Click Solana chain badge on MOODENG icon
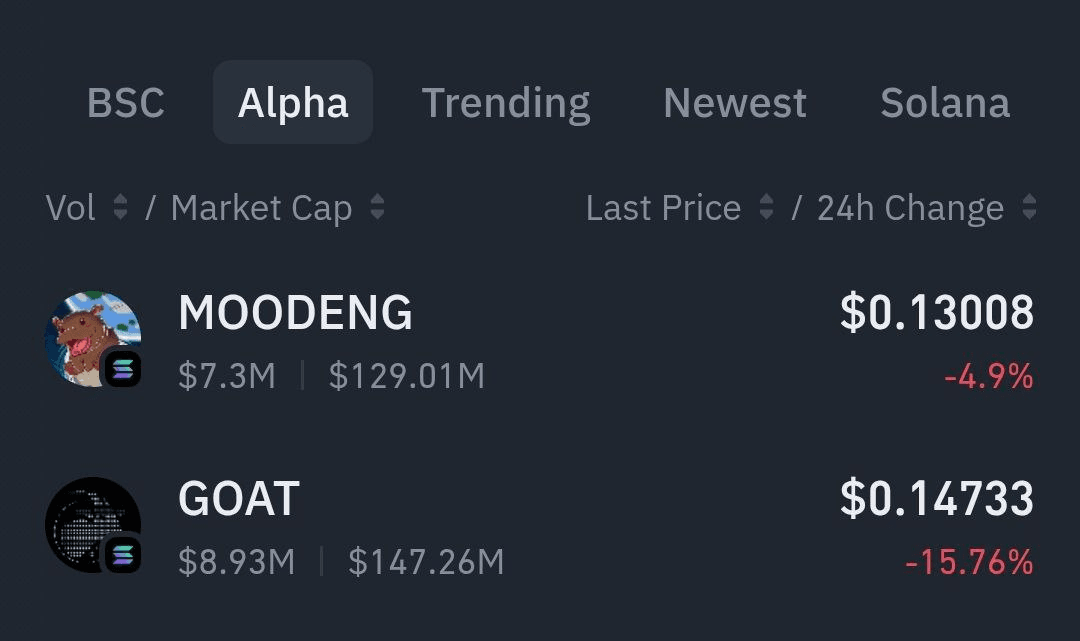 click(x=123, y=369)
